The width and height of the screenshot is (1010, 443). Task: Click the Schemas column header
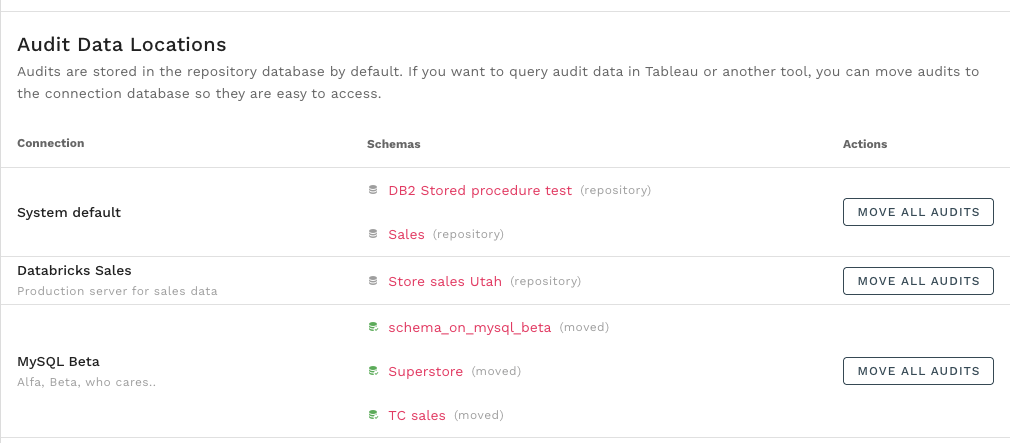(x=393, y=144)
